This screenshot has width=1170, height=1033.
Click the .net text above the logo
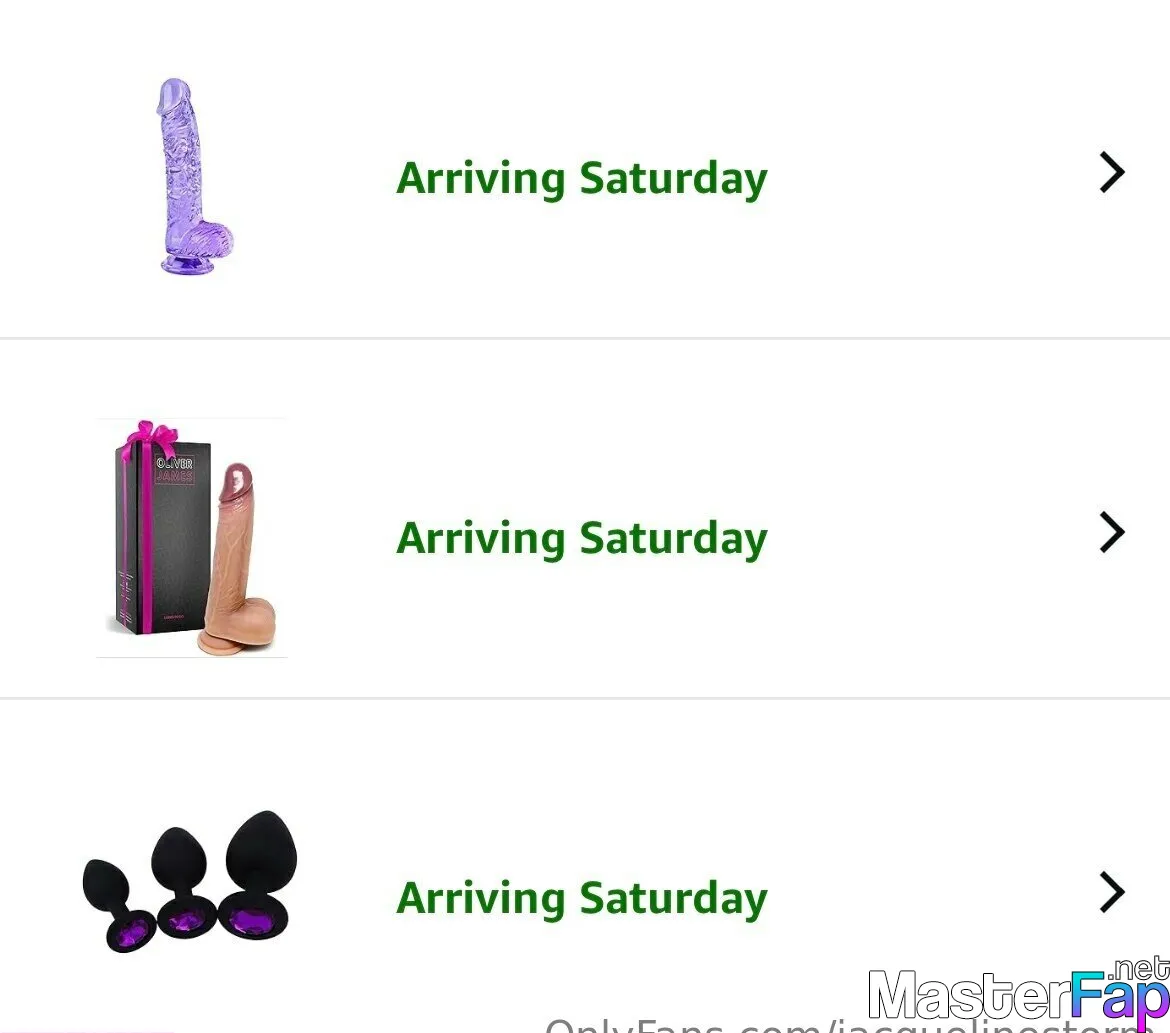[1139, 969]
